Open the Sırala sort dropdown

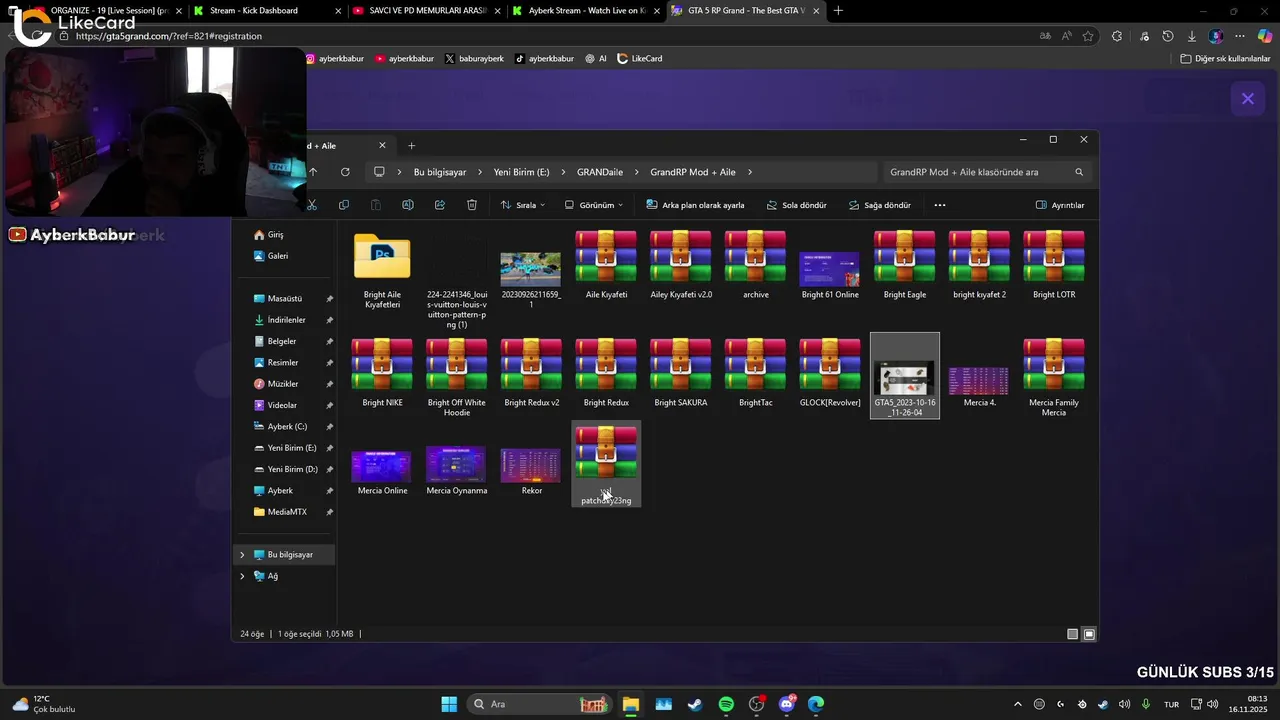[x=522, y=205]
